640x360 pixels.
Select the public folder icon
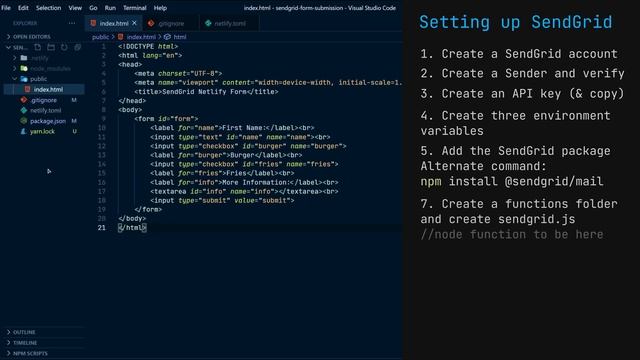point(24,79)
